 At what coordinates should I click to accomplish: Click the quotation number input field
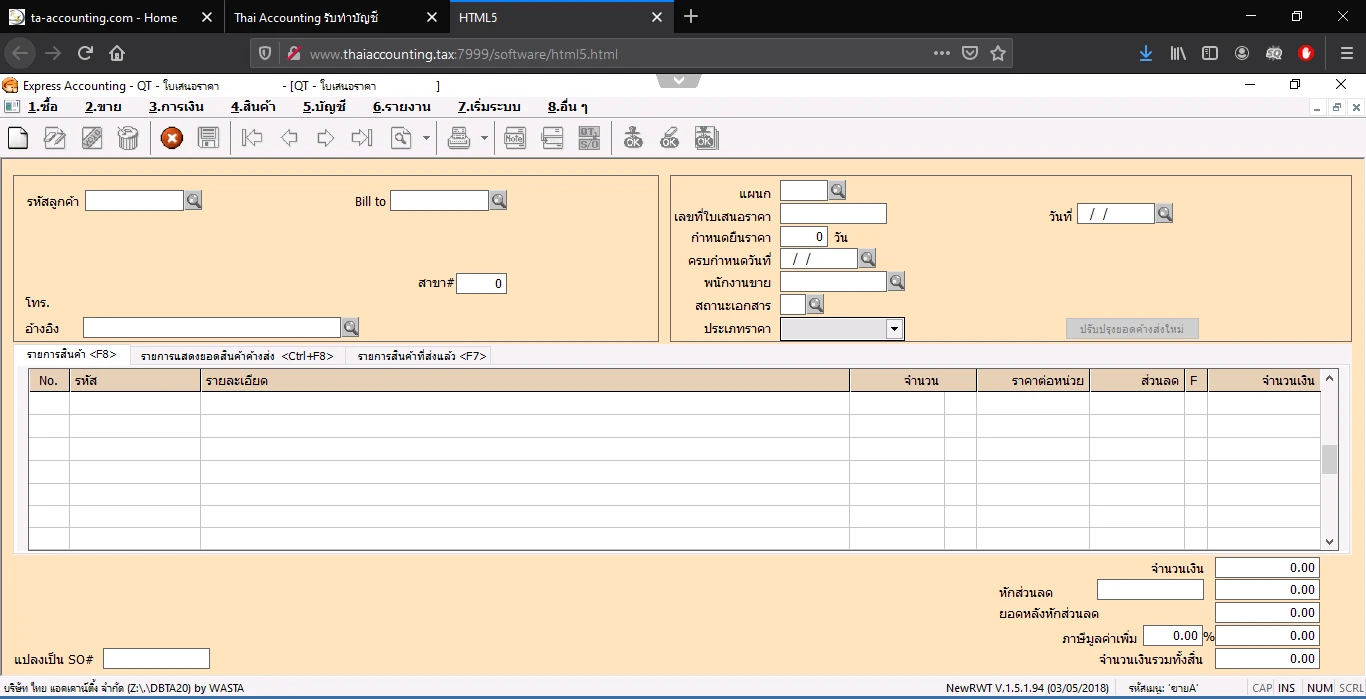coord(833,214)
